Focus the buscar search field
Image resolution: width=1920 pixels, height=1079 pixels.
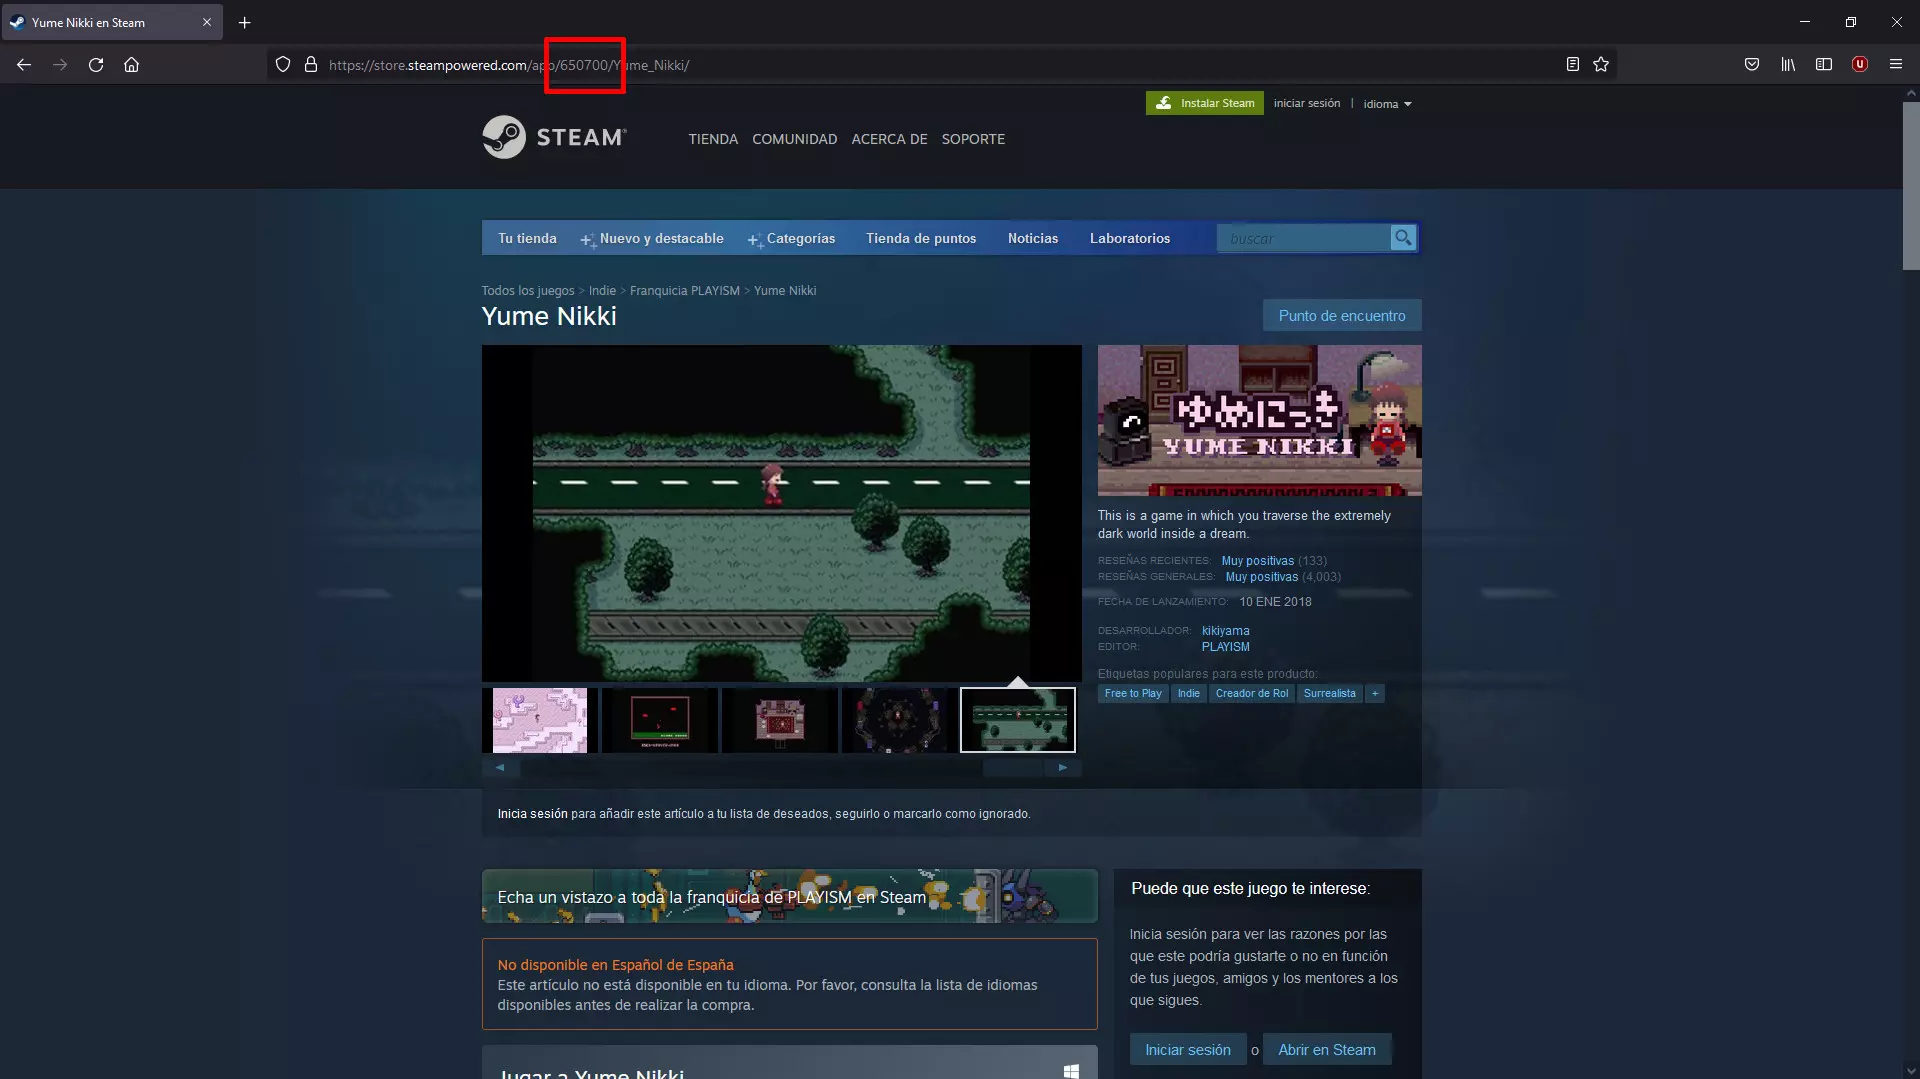click(1304, 238)
